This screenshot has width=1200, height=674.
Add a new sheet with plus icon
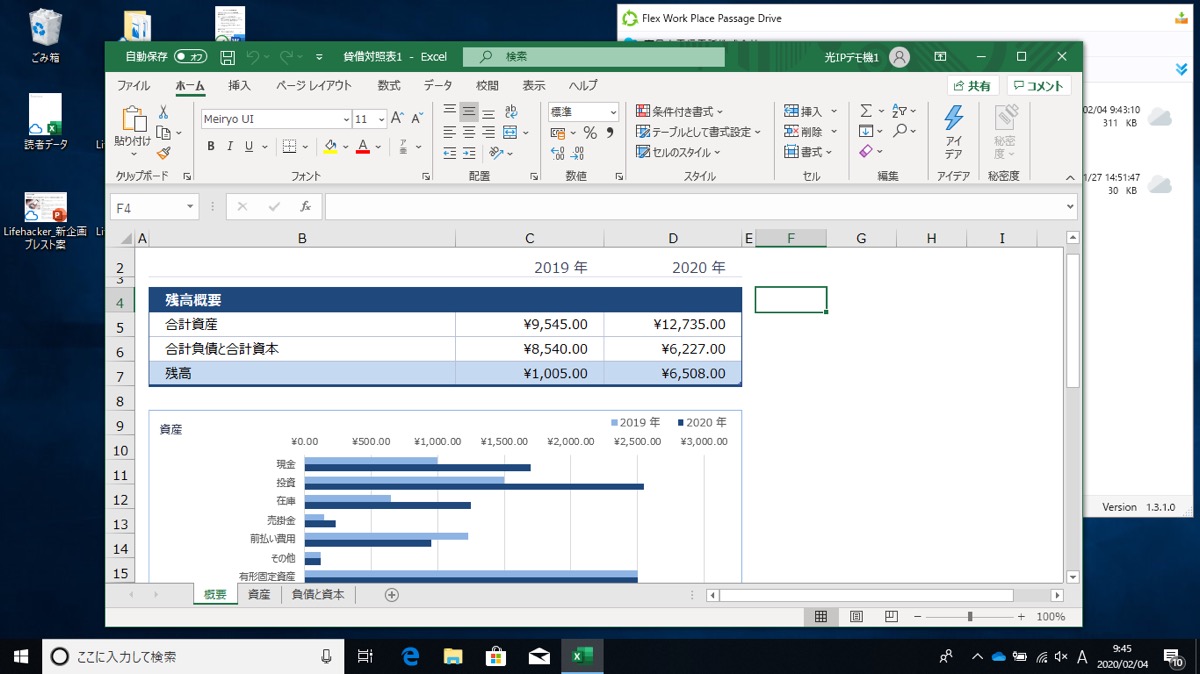point(392,594)
